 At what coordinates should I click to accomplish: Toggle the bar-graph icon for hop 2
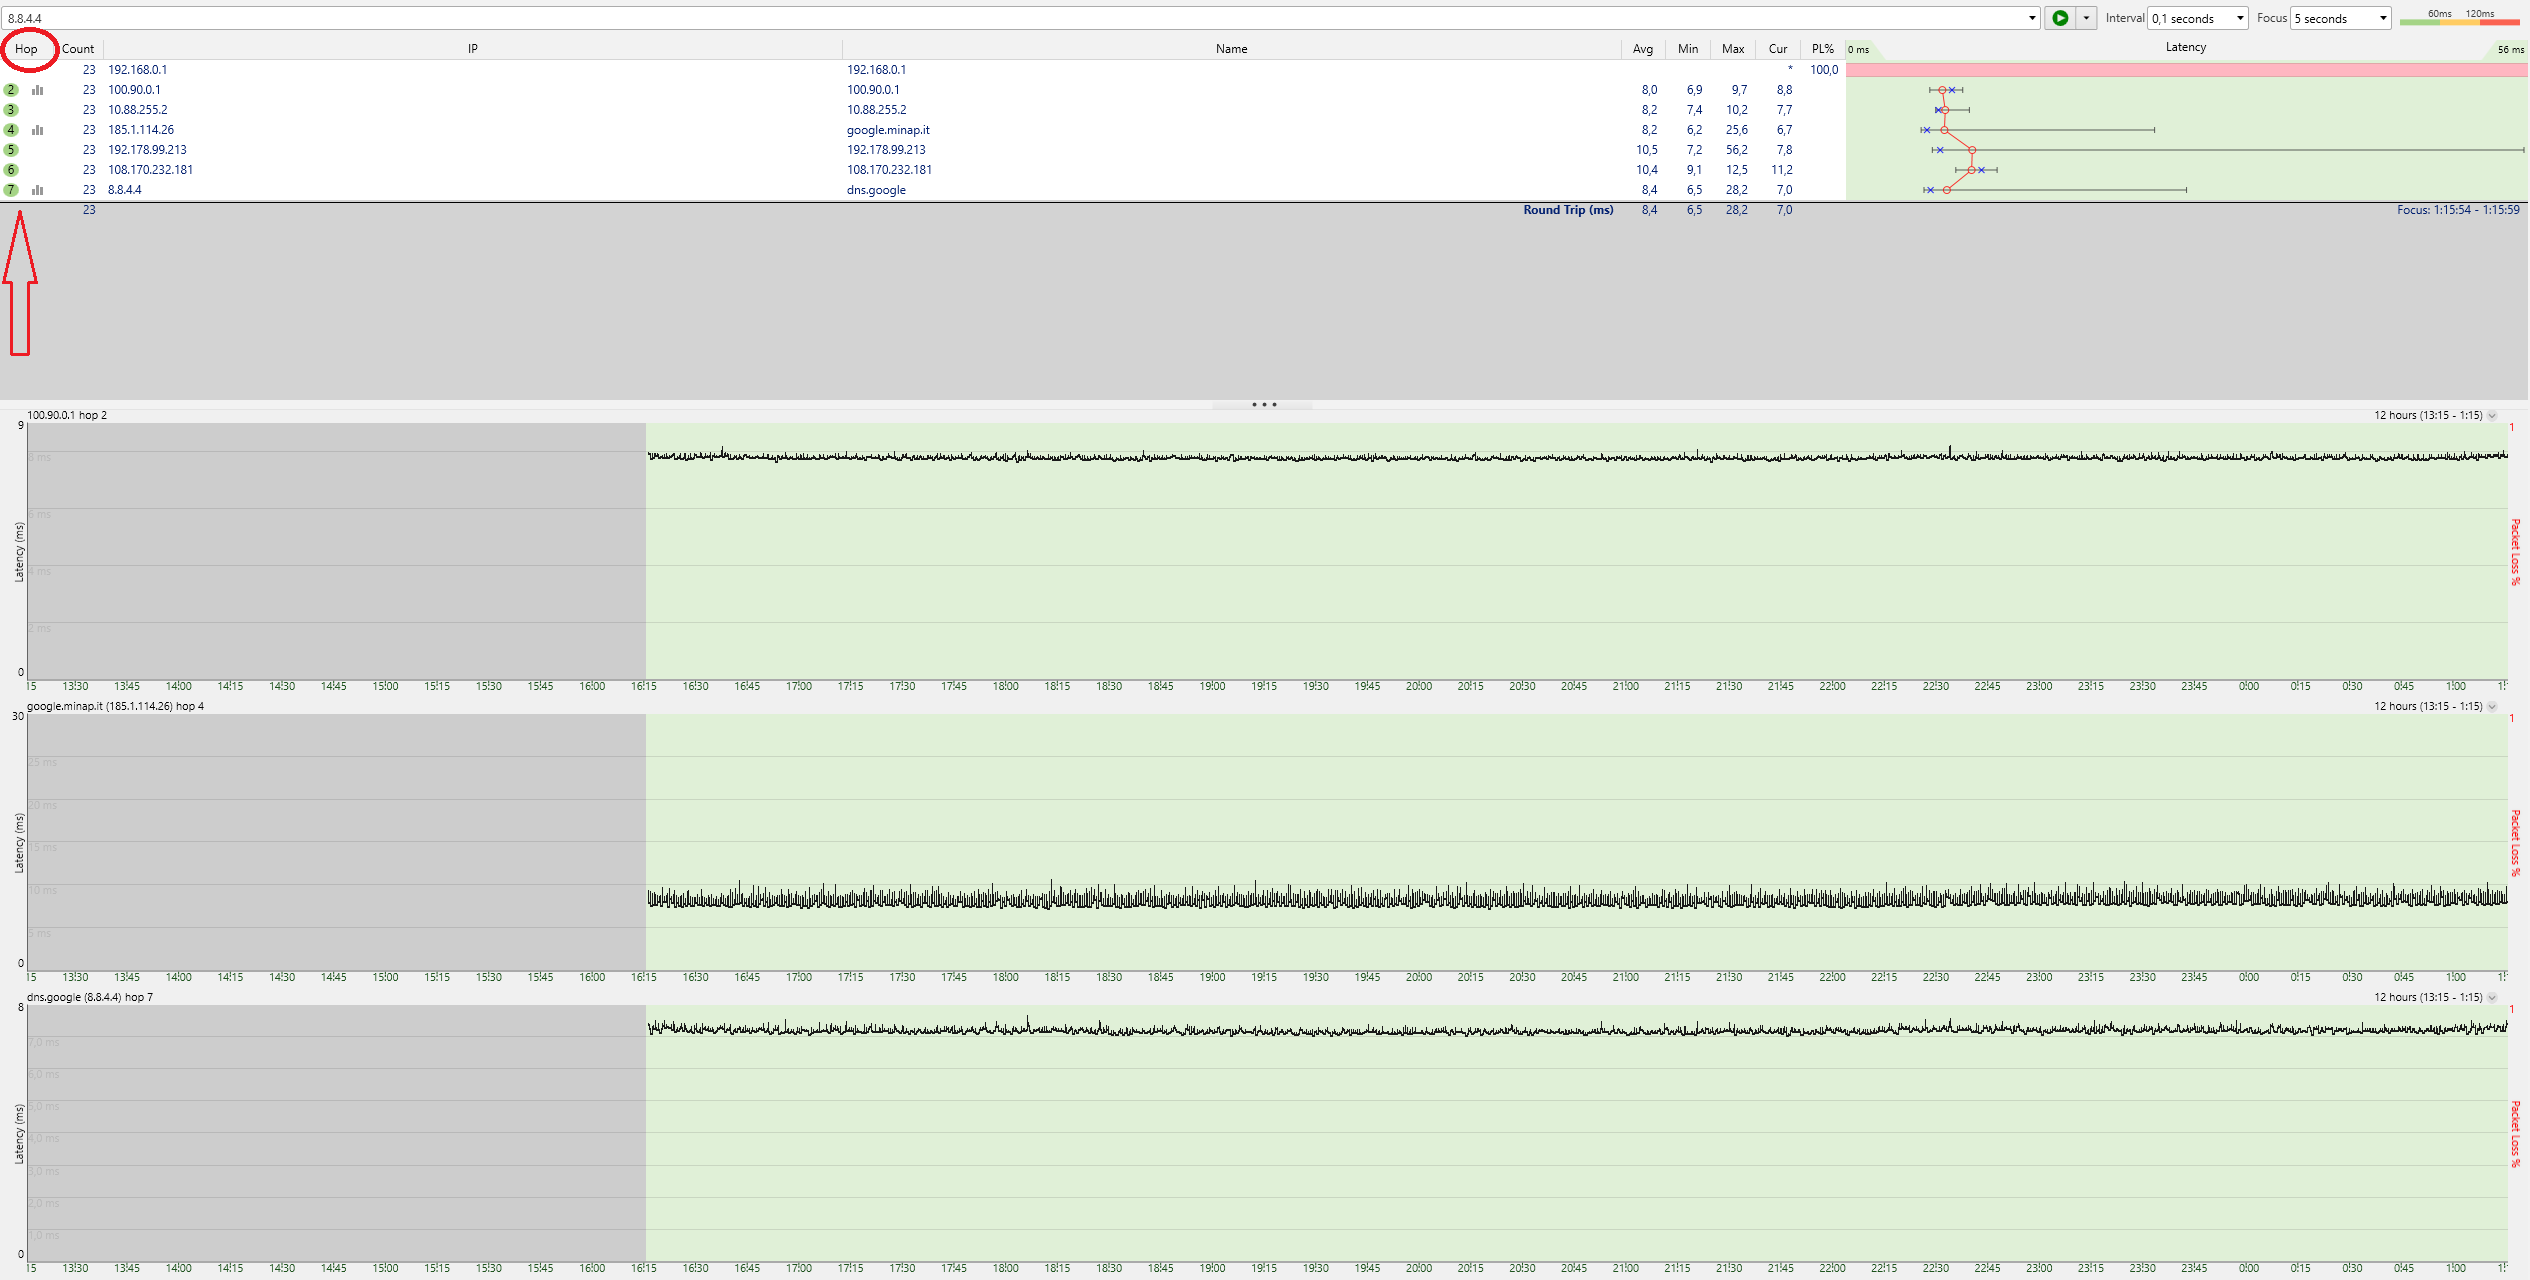(x=38, y=90)
